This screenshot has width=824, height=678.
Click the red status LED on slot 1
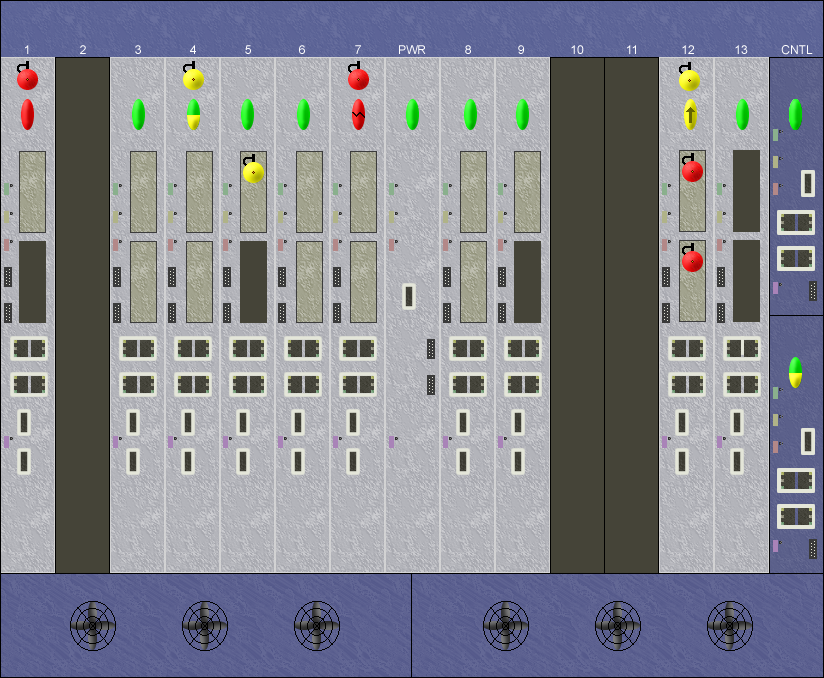[x=27, y=115]
